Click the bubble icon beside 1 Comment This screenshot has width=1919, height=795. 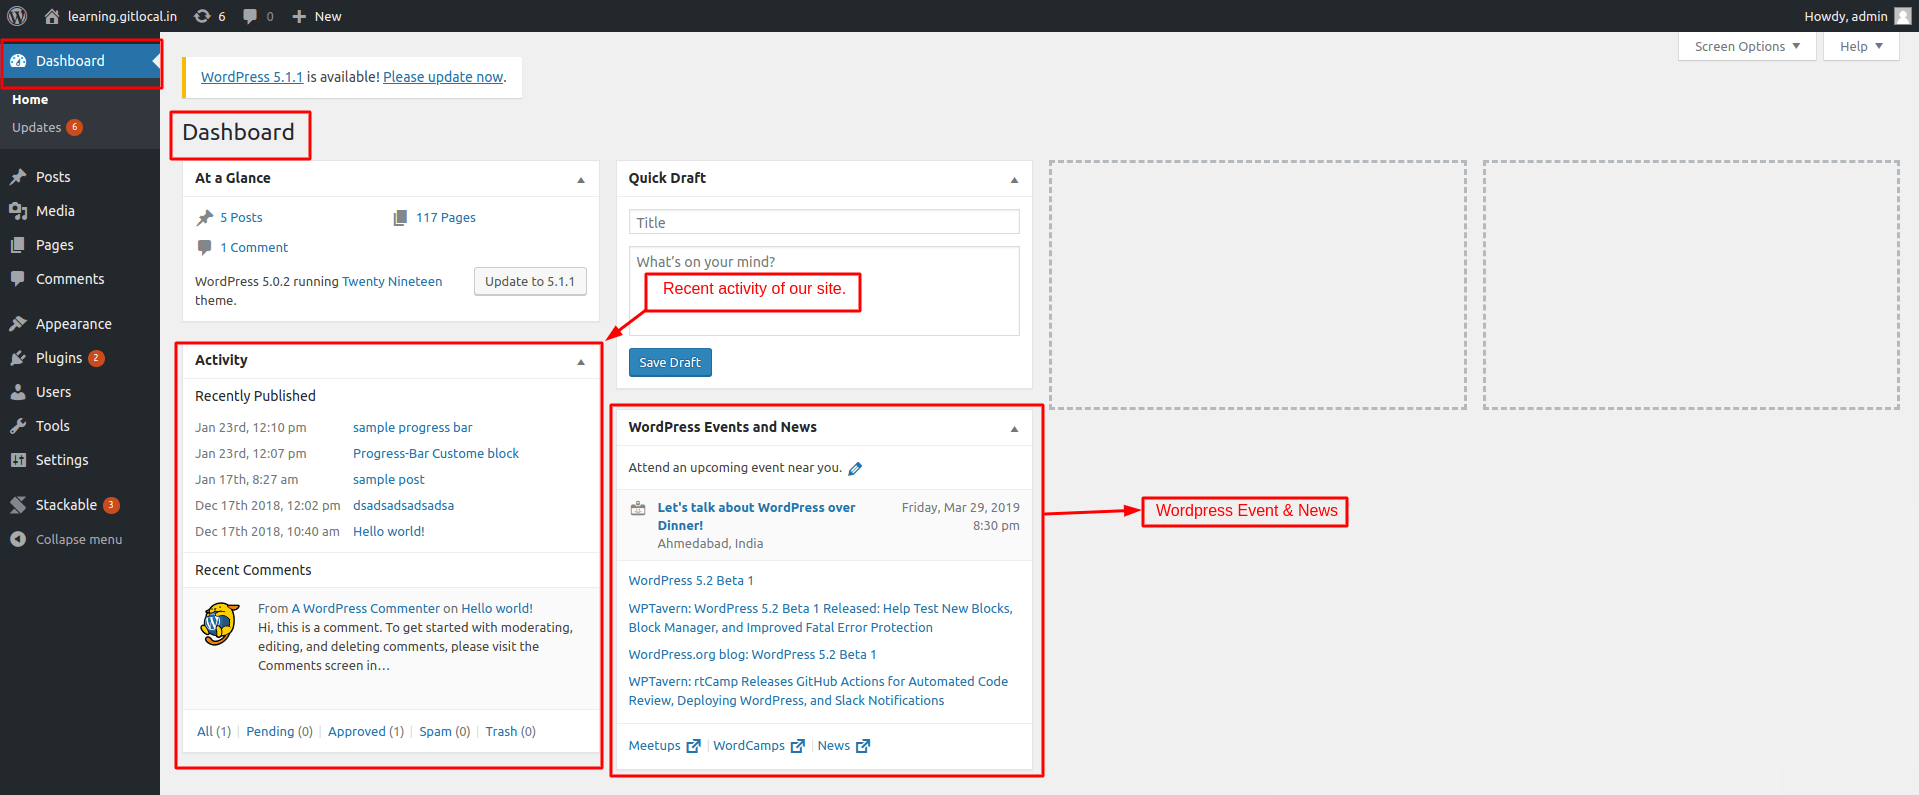click(205, 247)
